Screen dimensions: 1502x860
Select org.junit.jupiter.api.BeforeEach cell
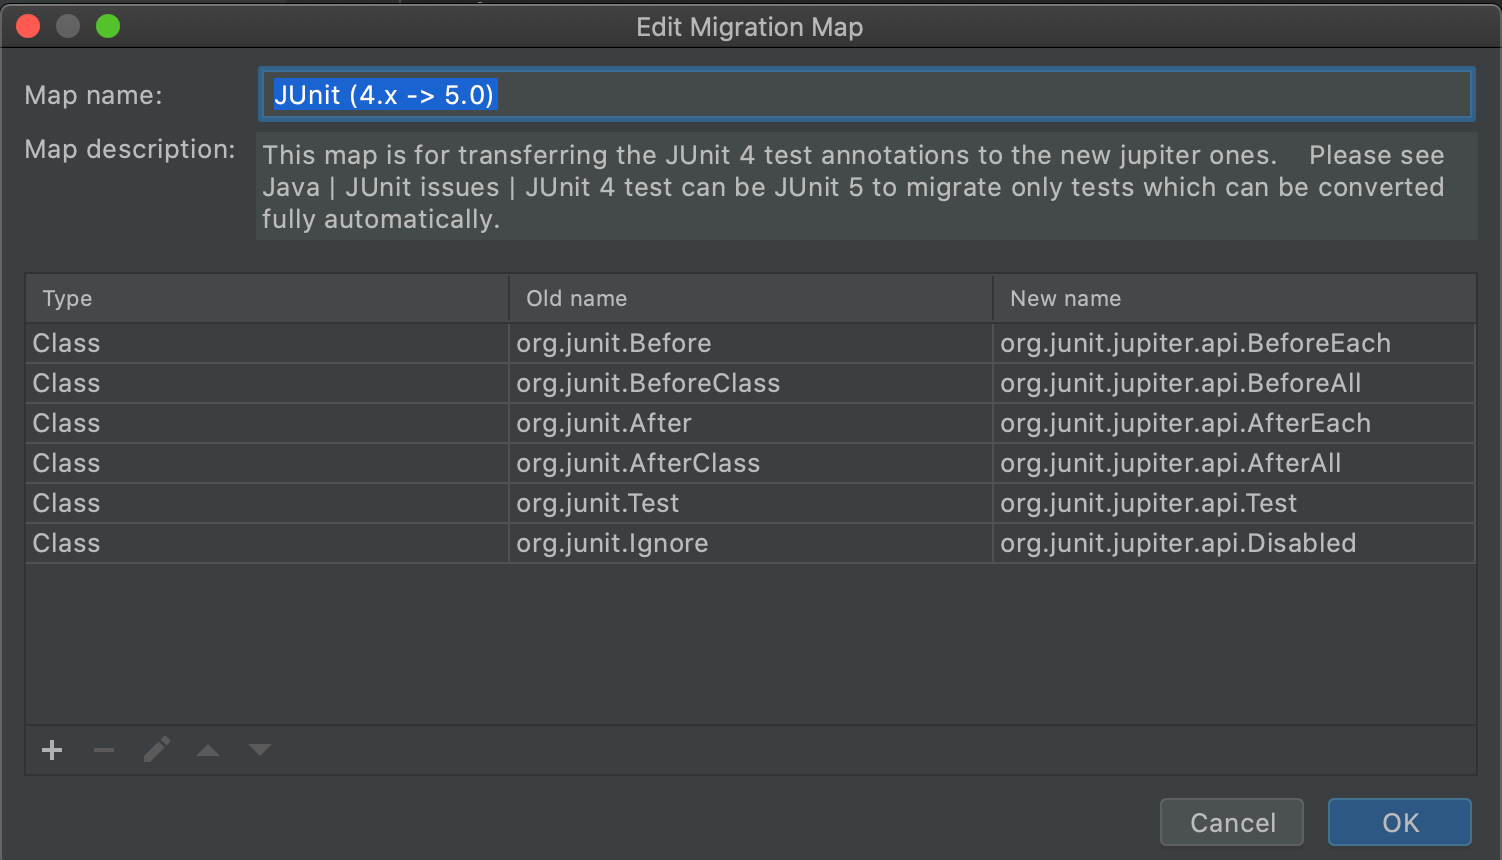1234,343
